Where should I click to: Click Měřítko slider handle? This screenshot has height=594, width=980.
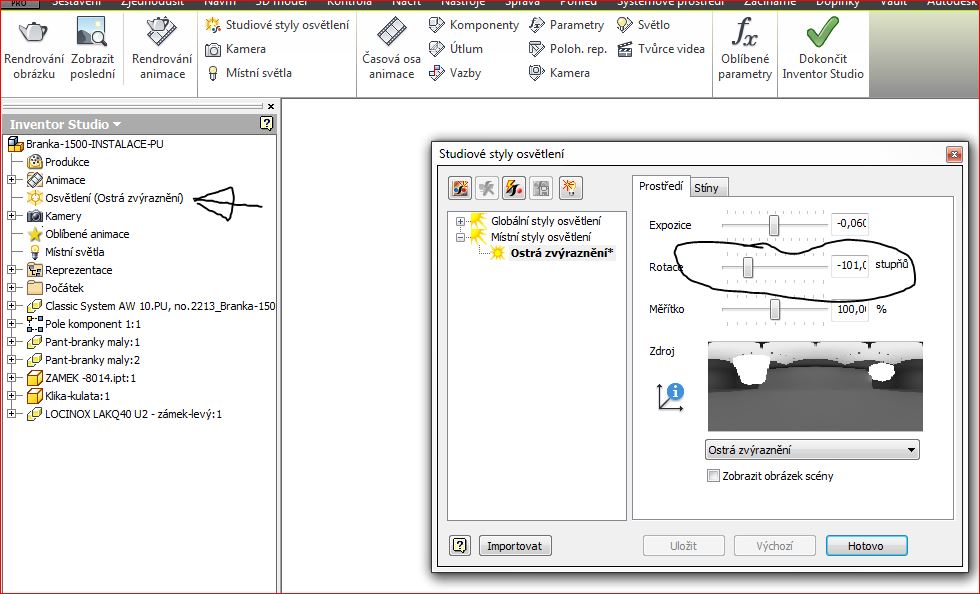775,310
